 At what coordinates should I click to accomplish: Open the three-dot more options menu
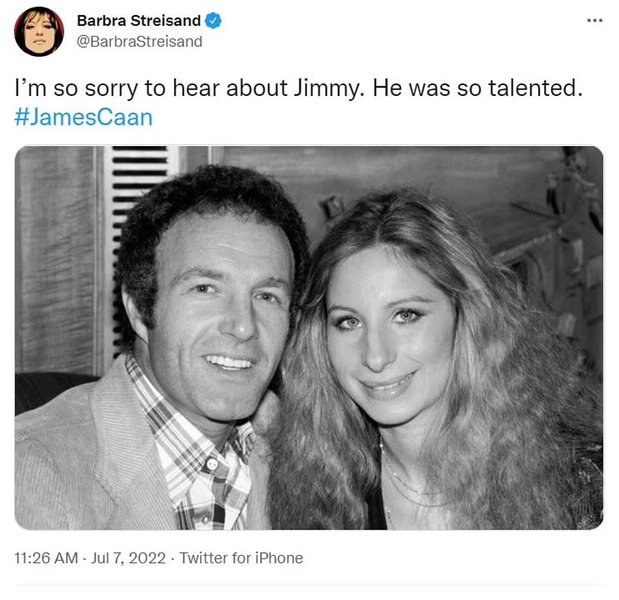tap(595, 20)
